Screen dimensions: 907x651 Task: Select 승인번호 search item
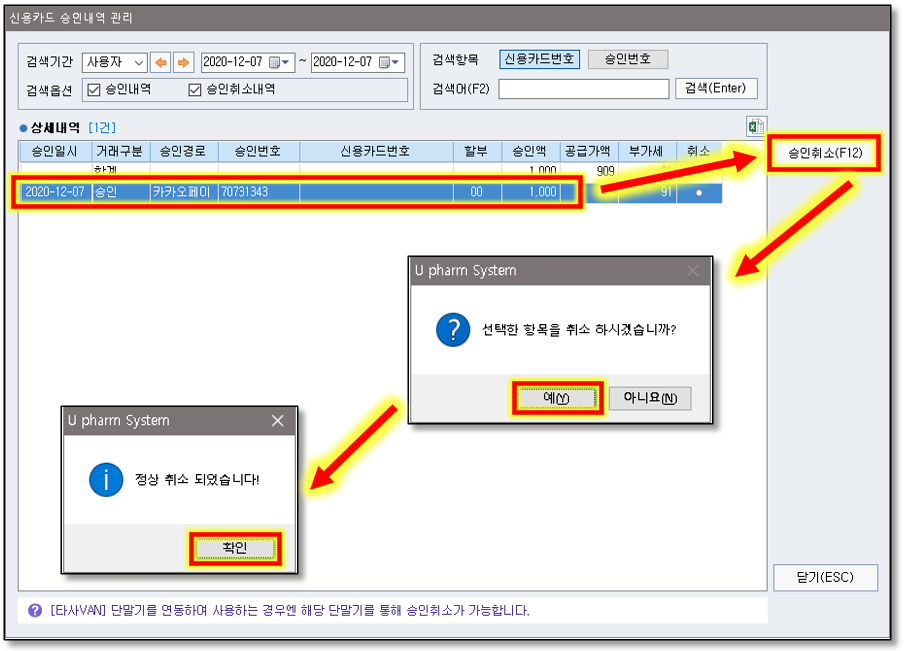tap(627, 59)
